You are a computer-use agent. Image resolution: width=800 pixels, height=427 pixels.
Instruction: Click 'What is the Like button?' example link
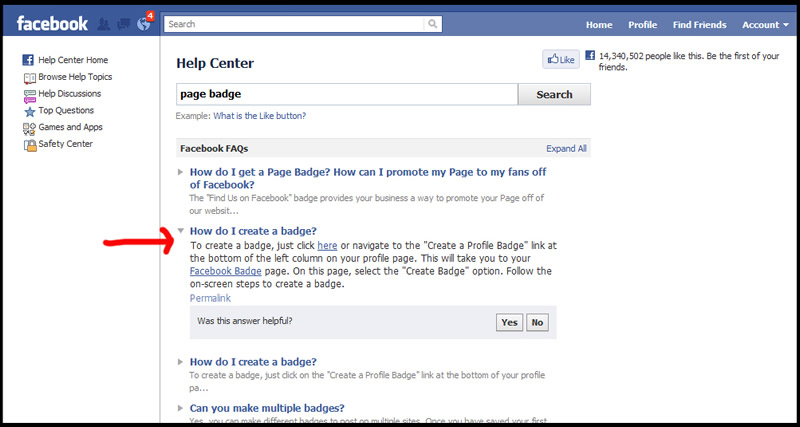pyautogui.click(x=260, y=116)
